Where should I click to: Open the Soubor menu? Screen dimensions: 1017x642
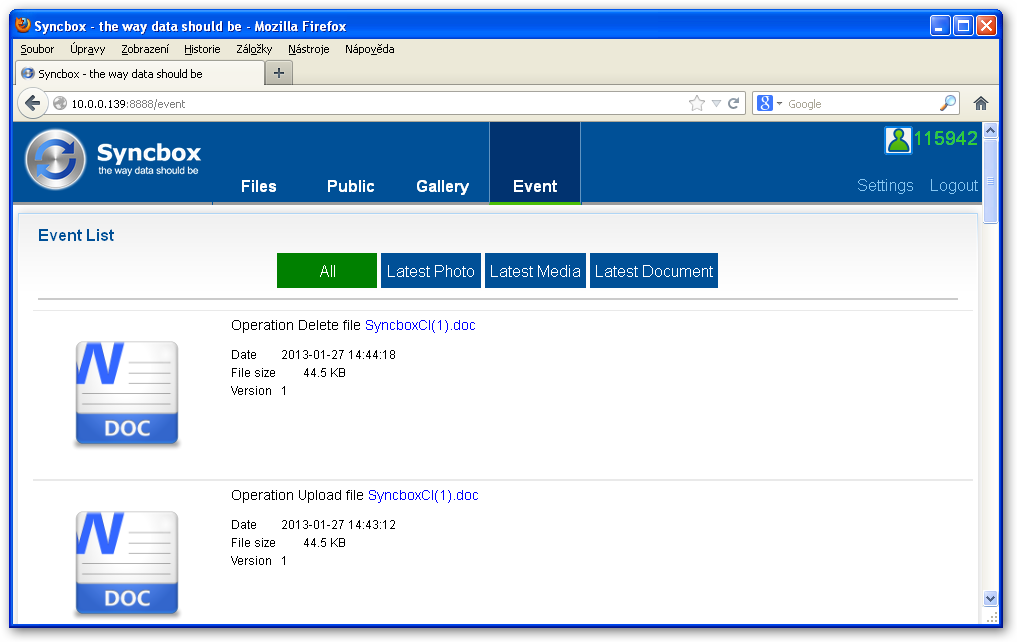point(37,49)
